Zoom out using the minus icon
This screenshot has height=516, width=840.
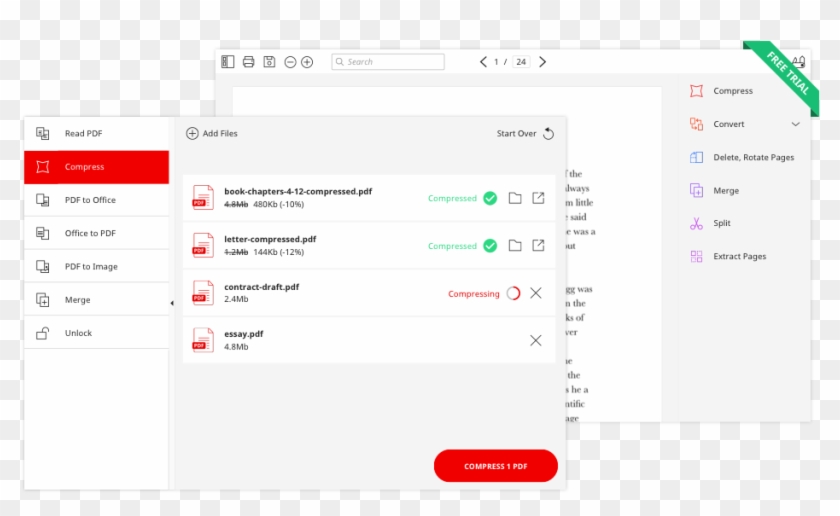(x=290, y=62)
